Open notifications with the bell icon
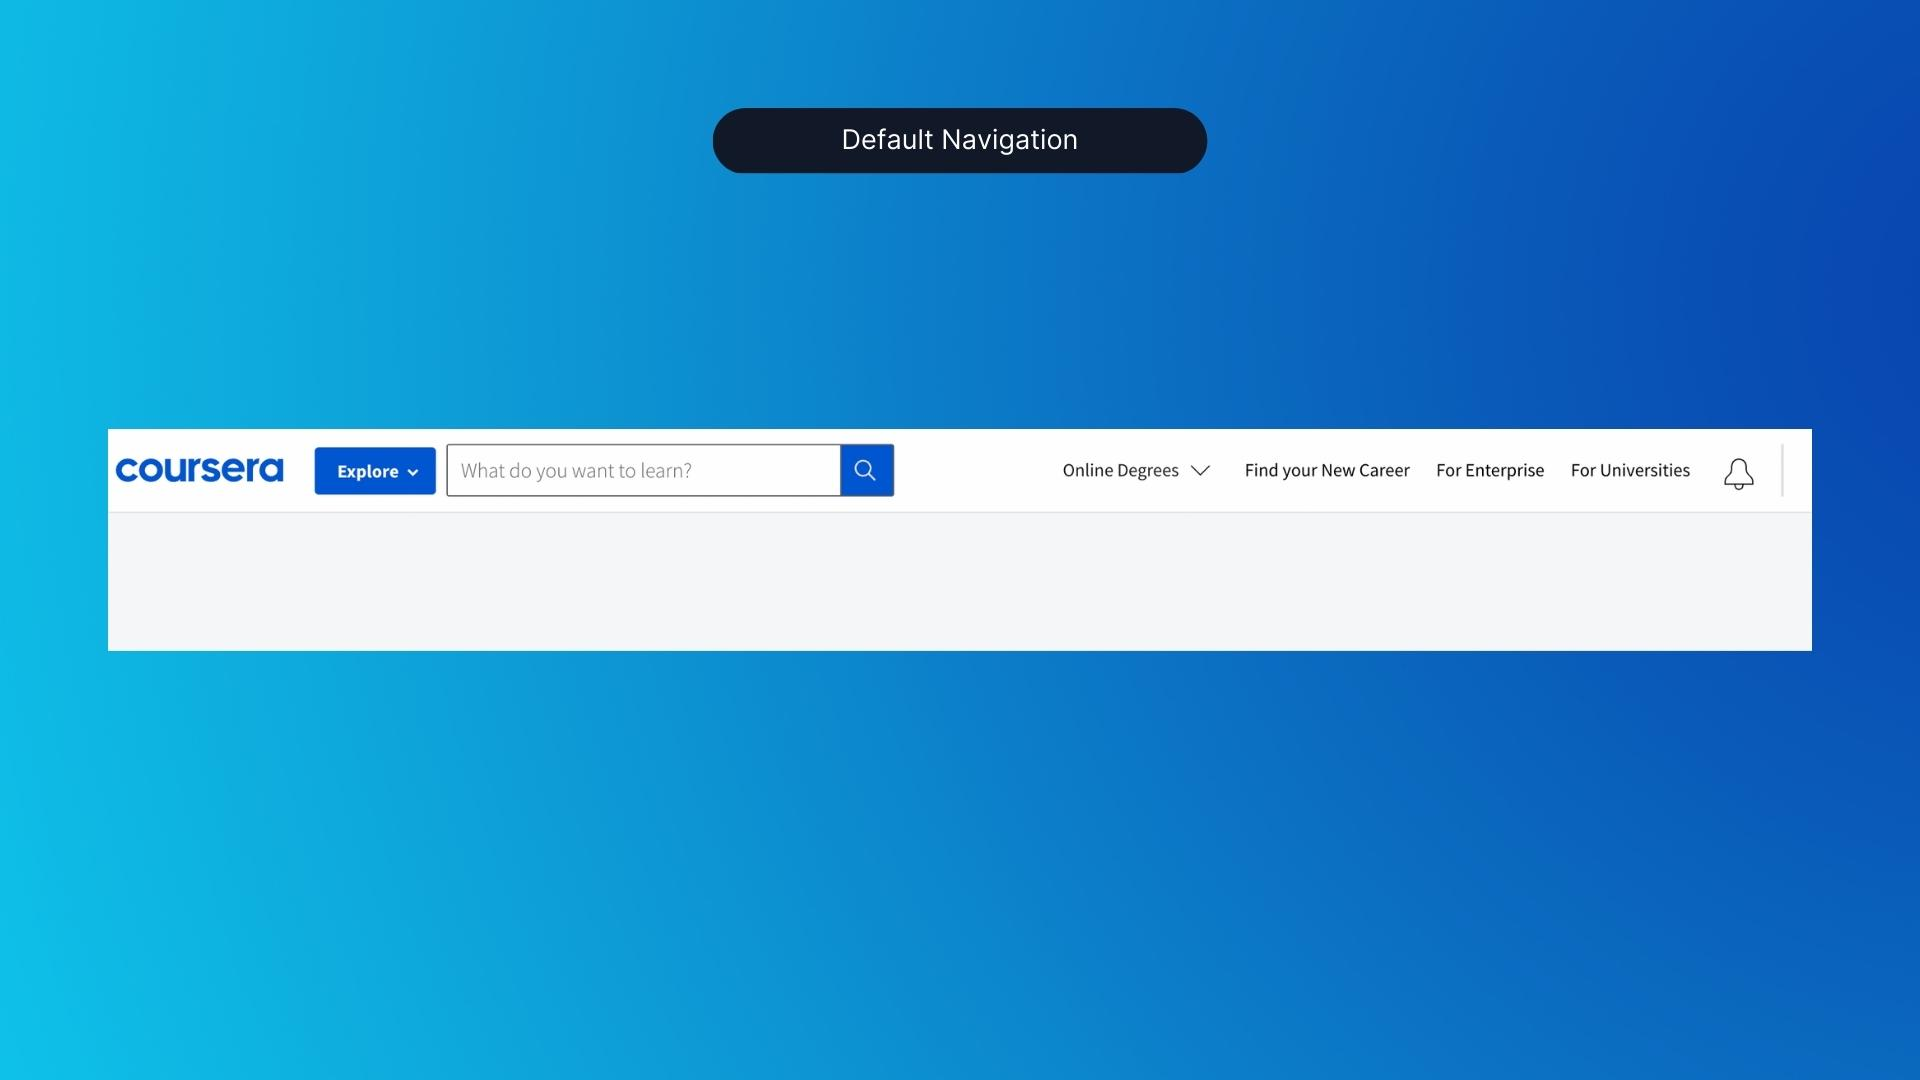1920x1080 pixels. (x=1739, y=474)
